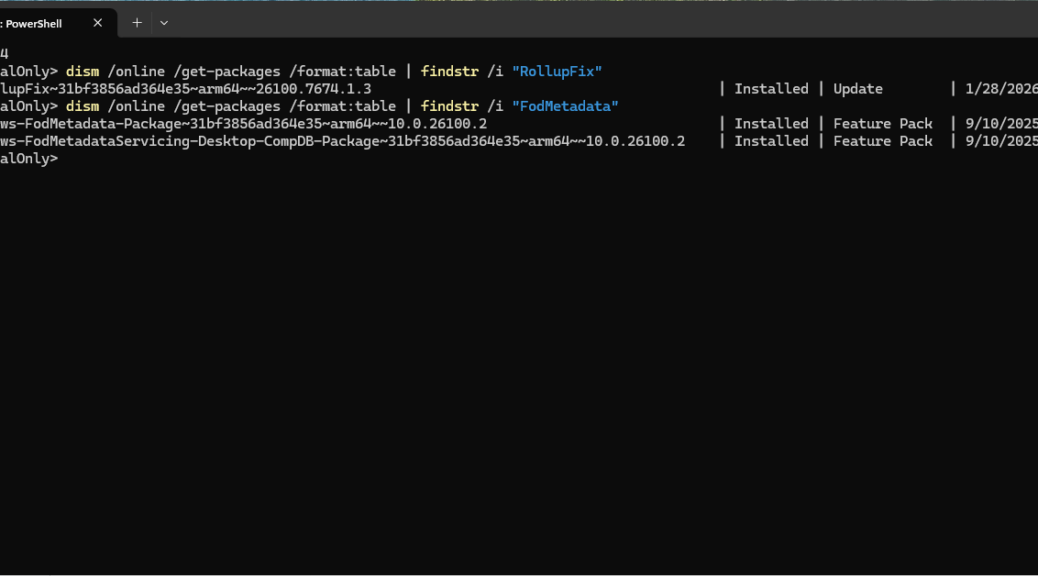Click the "RollupFix" search string in first command
1038x576 pixels.
[x=558, y=71]
